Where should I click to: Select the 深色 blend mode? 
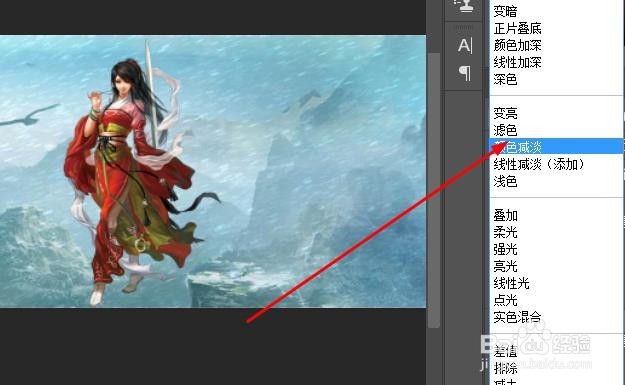(505, 79)
